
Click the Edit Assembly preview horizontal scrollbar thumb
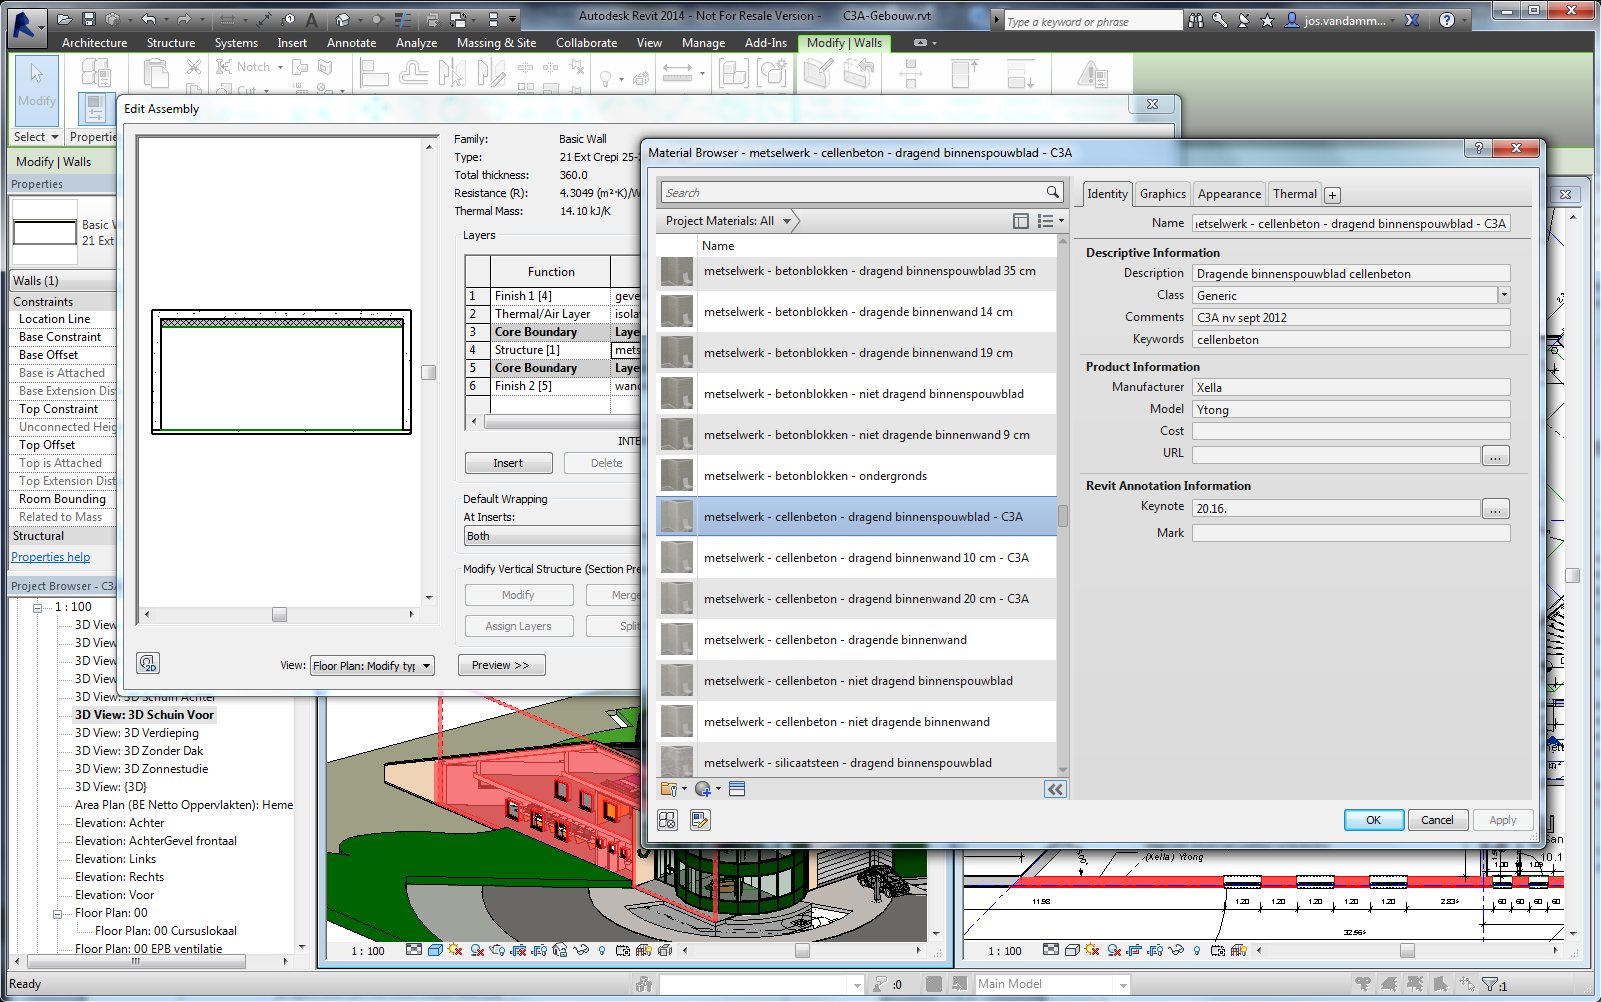[x=279, y=614]
